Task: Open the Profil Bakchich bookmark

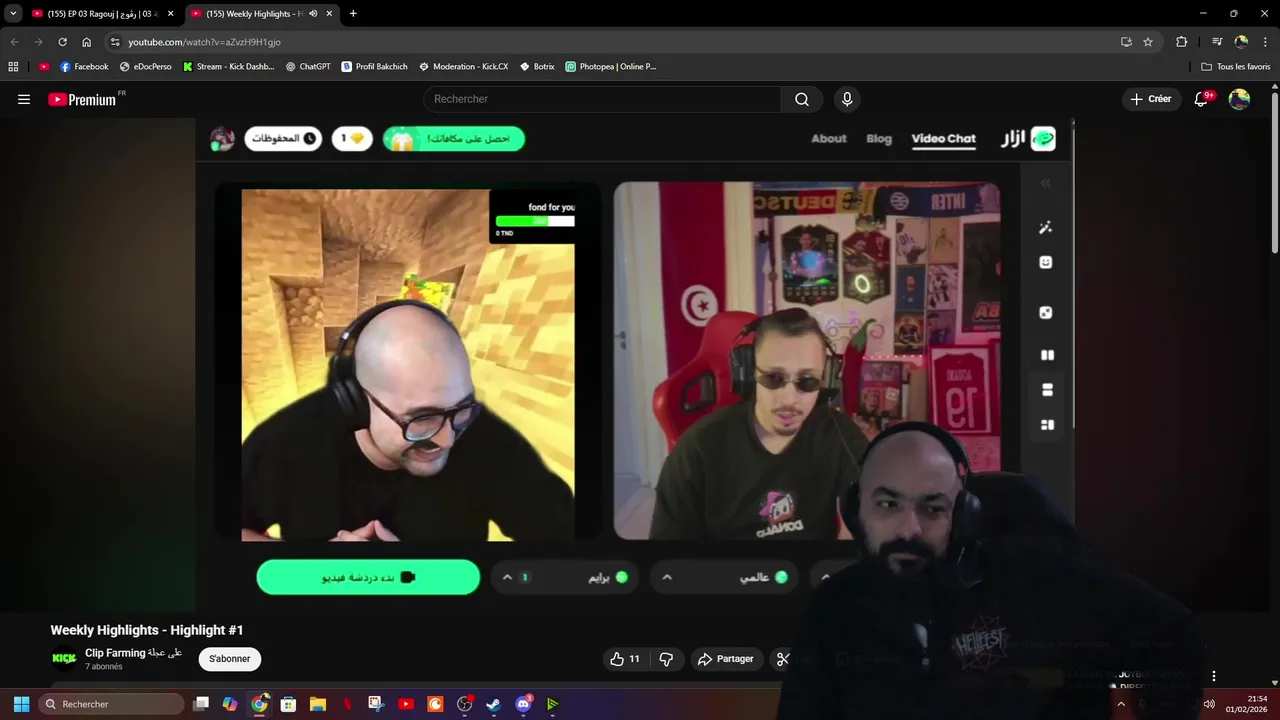Action: 374,67
